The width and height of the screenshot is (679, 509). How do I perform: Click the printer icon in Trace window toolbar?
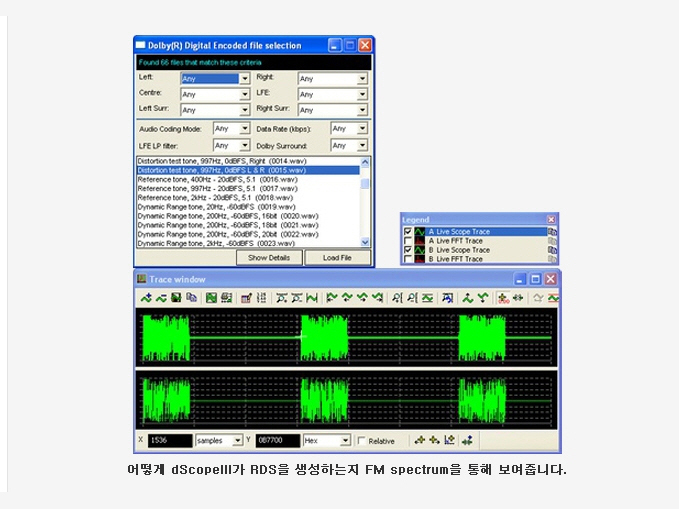tap(226, 298)
